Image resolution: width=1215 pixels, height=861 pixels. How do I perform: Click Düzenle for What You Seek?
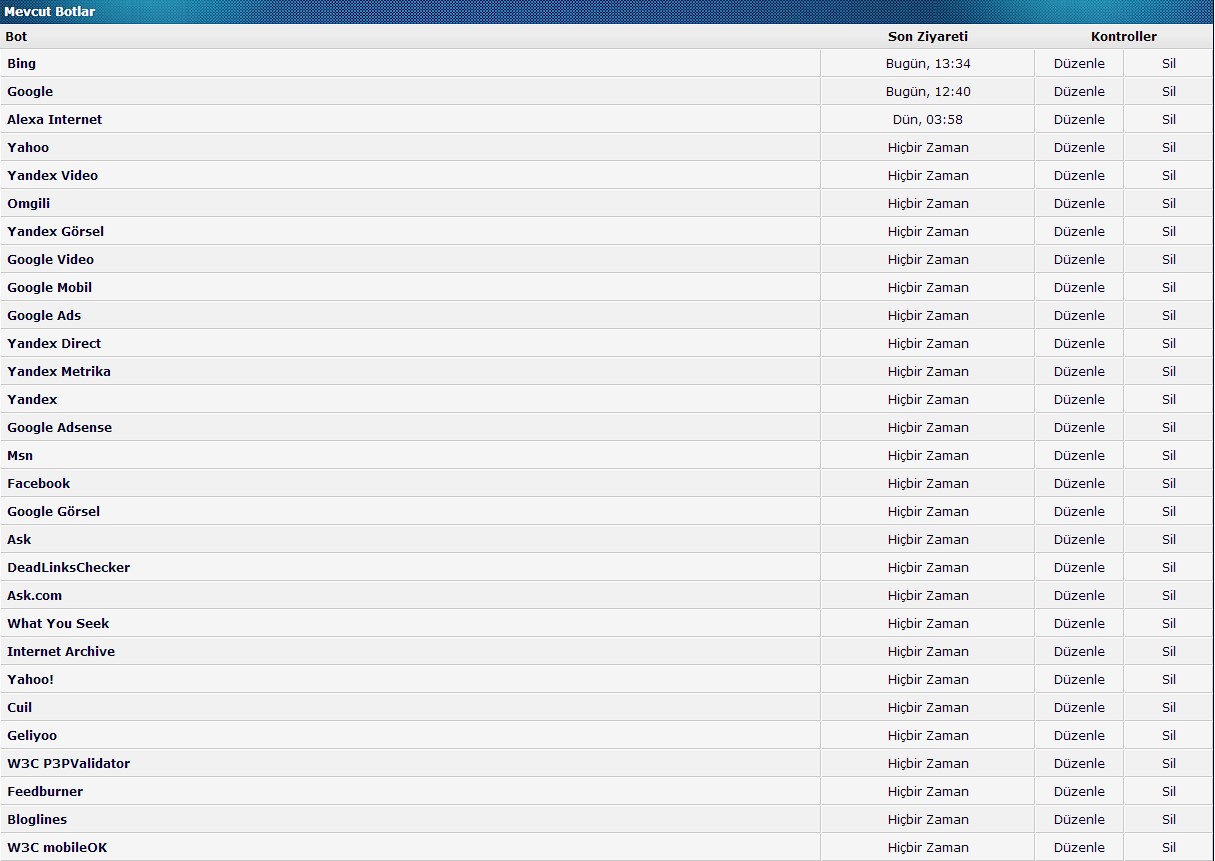coord(1079,623)
